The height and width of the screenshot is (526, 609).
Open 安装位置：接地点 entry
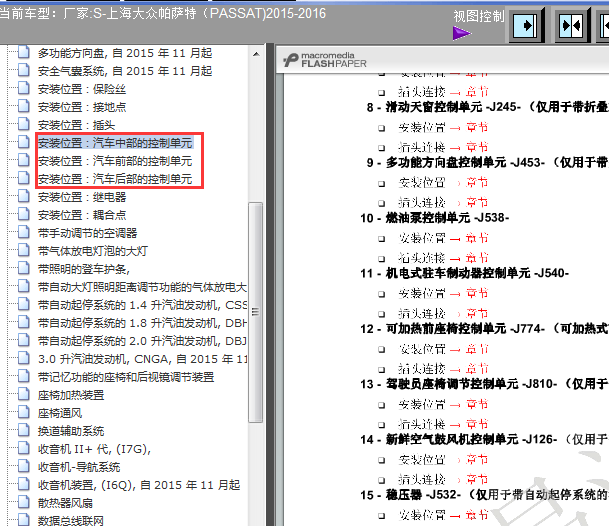tap(82, 107)
